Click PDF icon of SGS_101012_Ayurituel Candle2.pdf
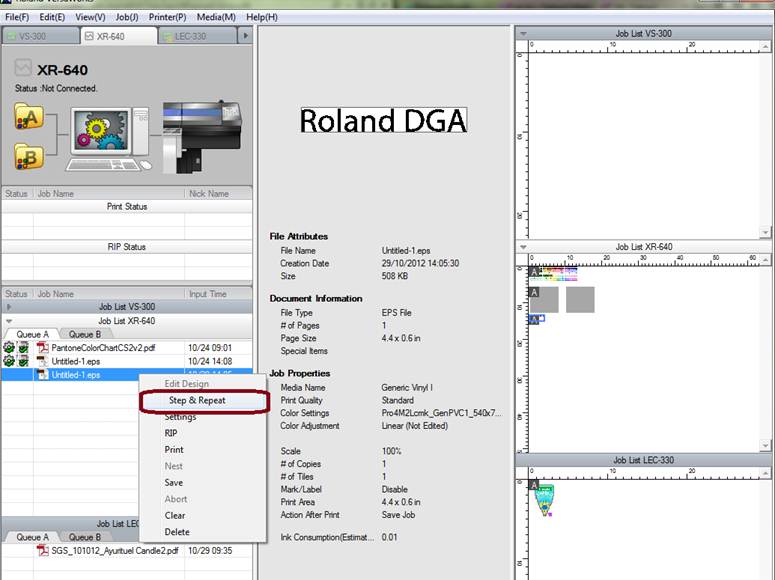 coord(43,550)
